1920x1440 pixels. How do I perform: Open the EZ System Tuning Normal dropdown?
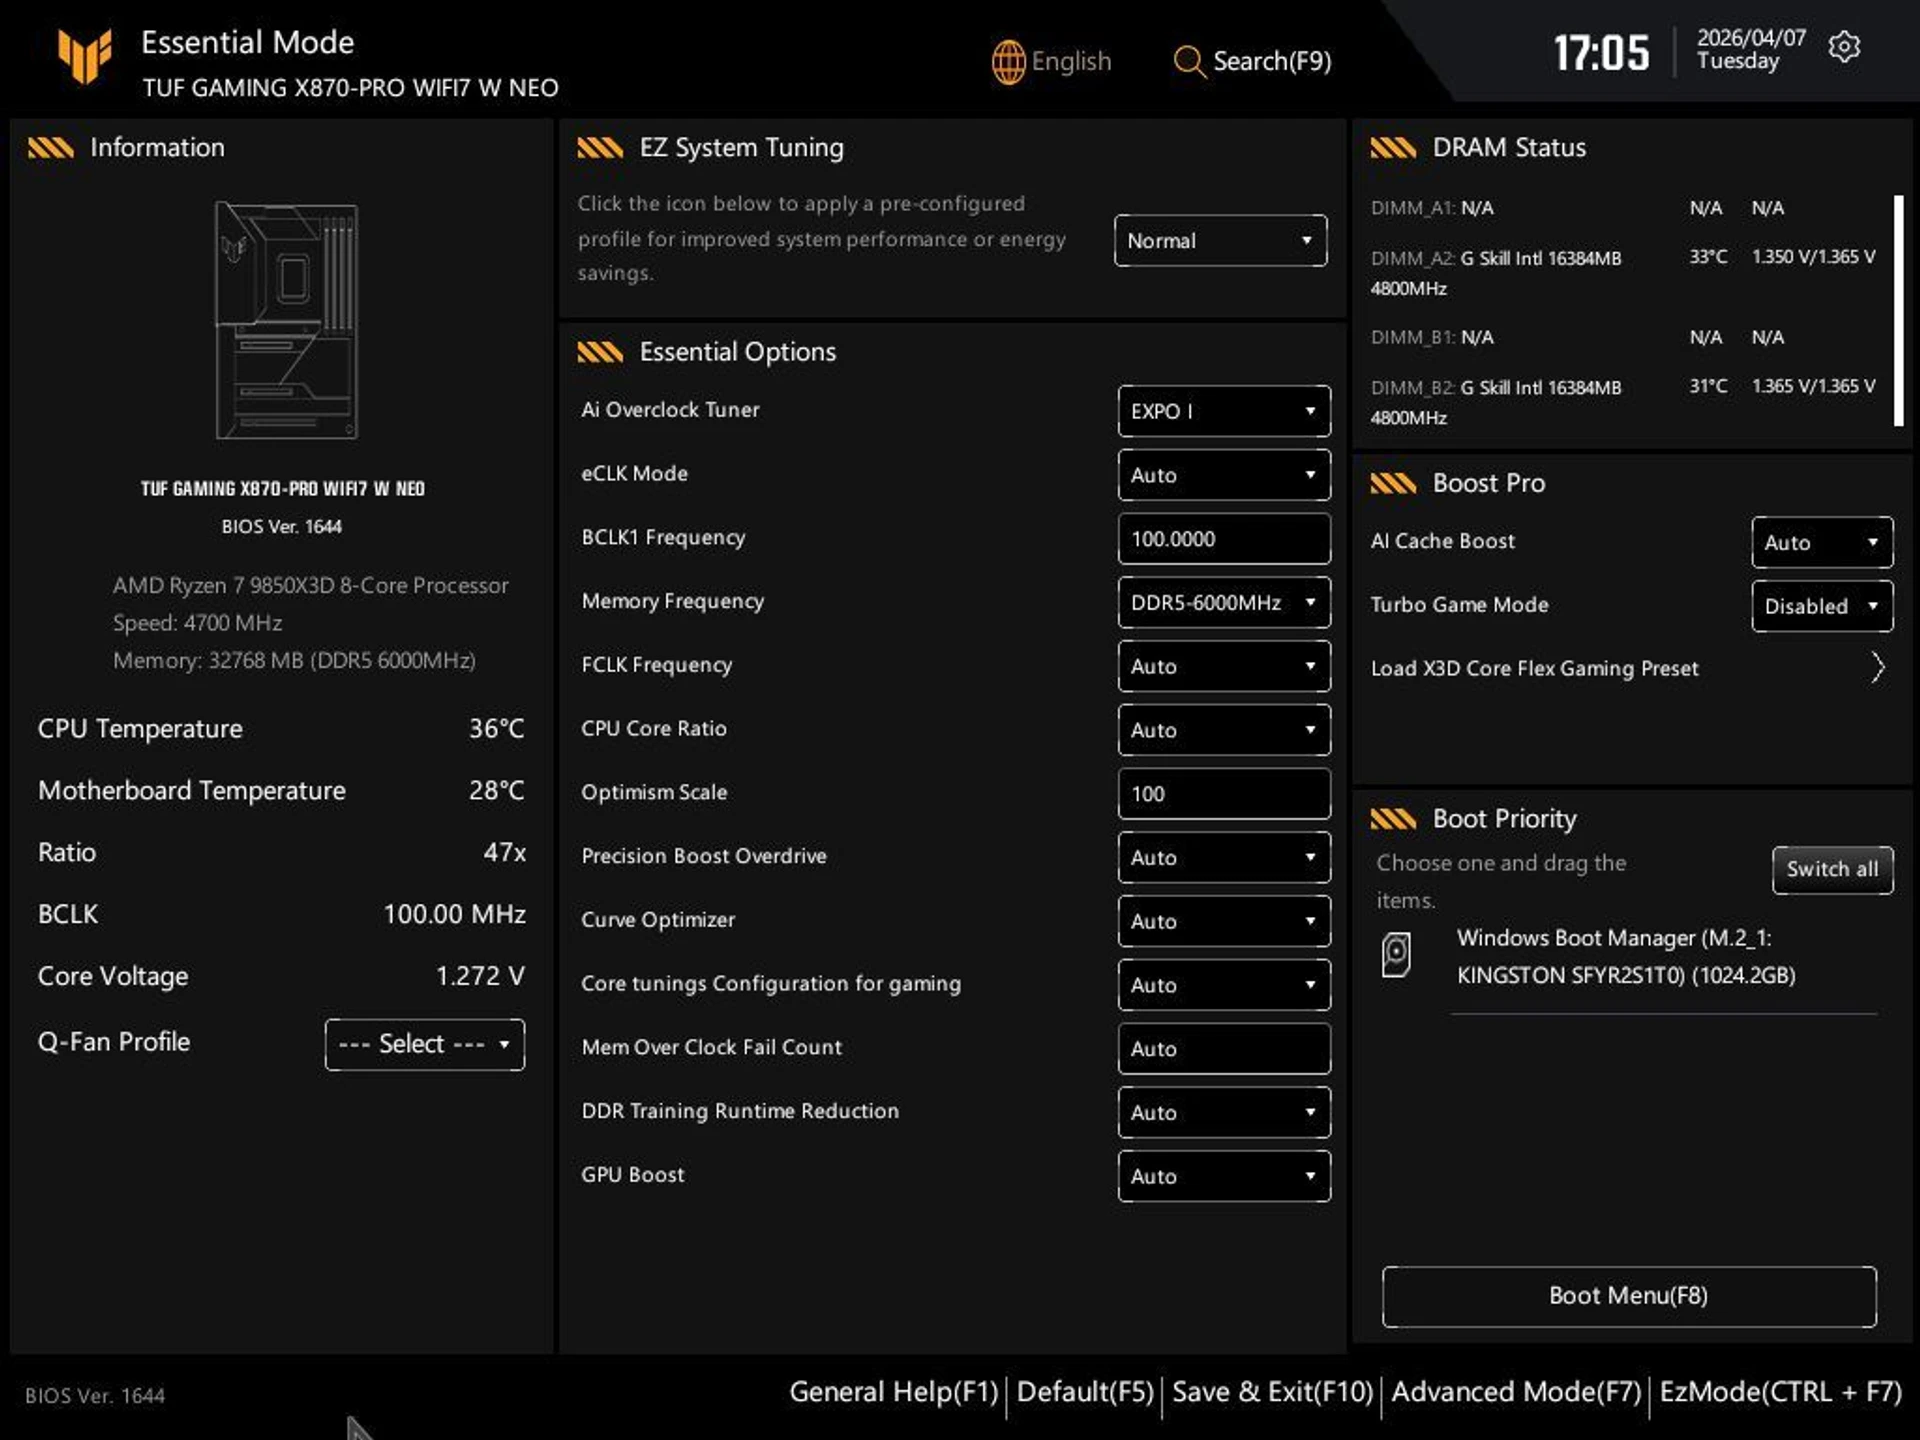point(1220,240)
